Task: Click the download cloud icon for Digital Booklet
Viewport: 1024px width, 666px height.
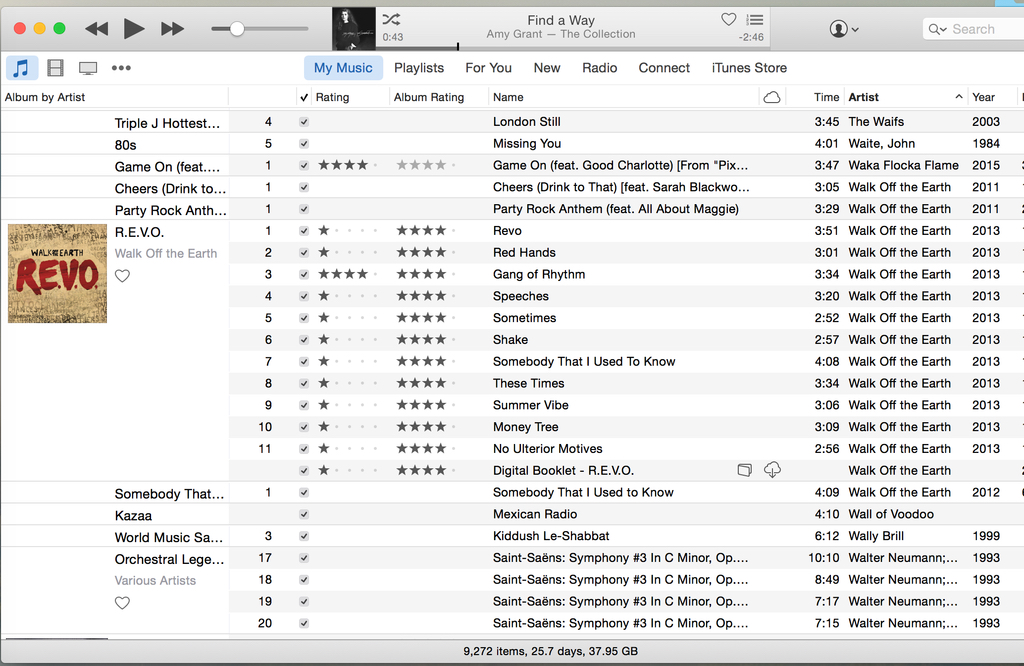Action: pyautogui.click(x=772, y=469)
